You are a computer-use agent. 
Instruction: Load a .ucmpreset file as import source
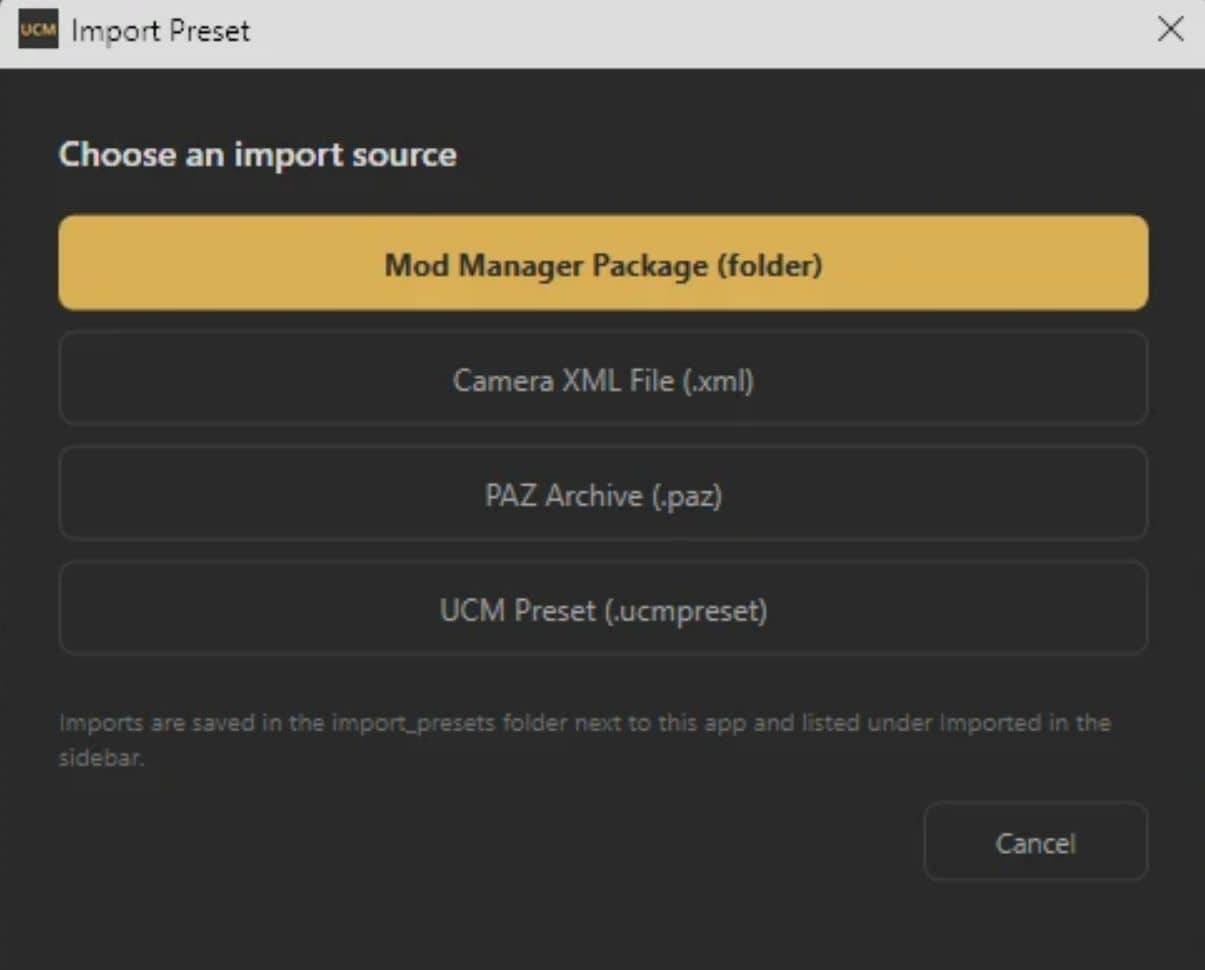point(603,608)
